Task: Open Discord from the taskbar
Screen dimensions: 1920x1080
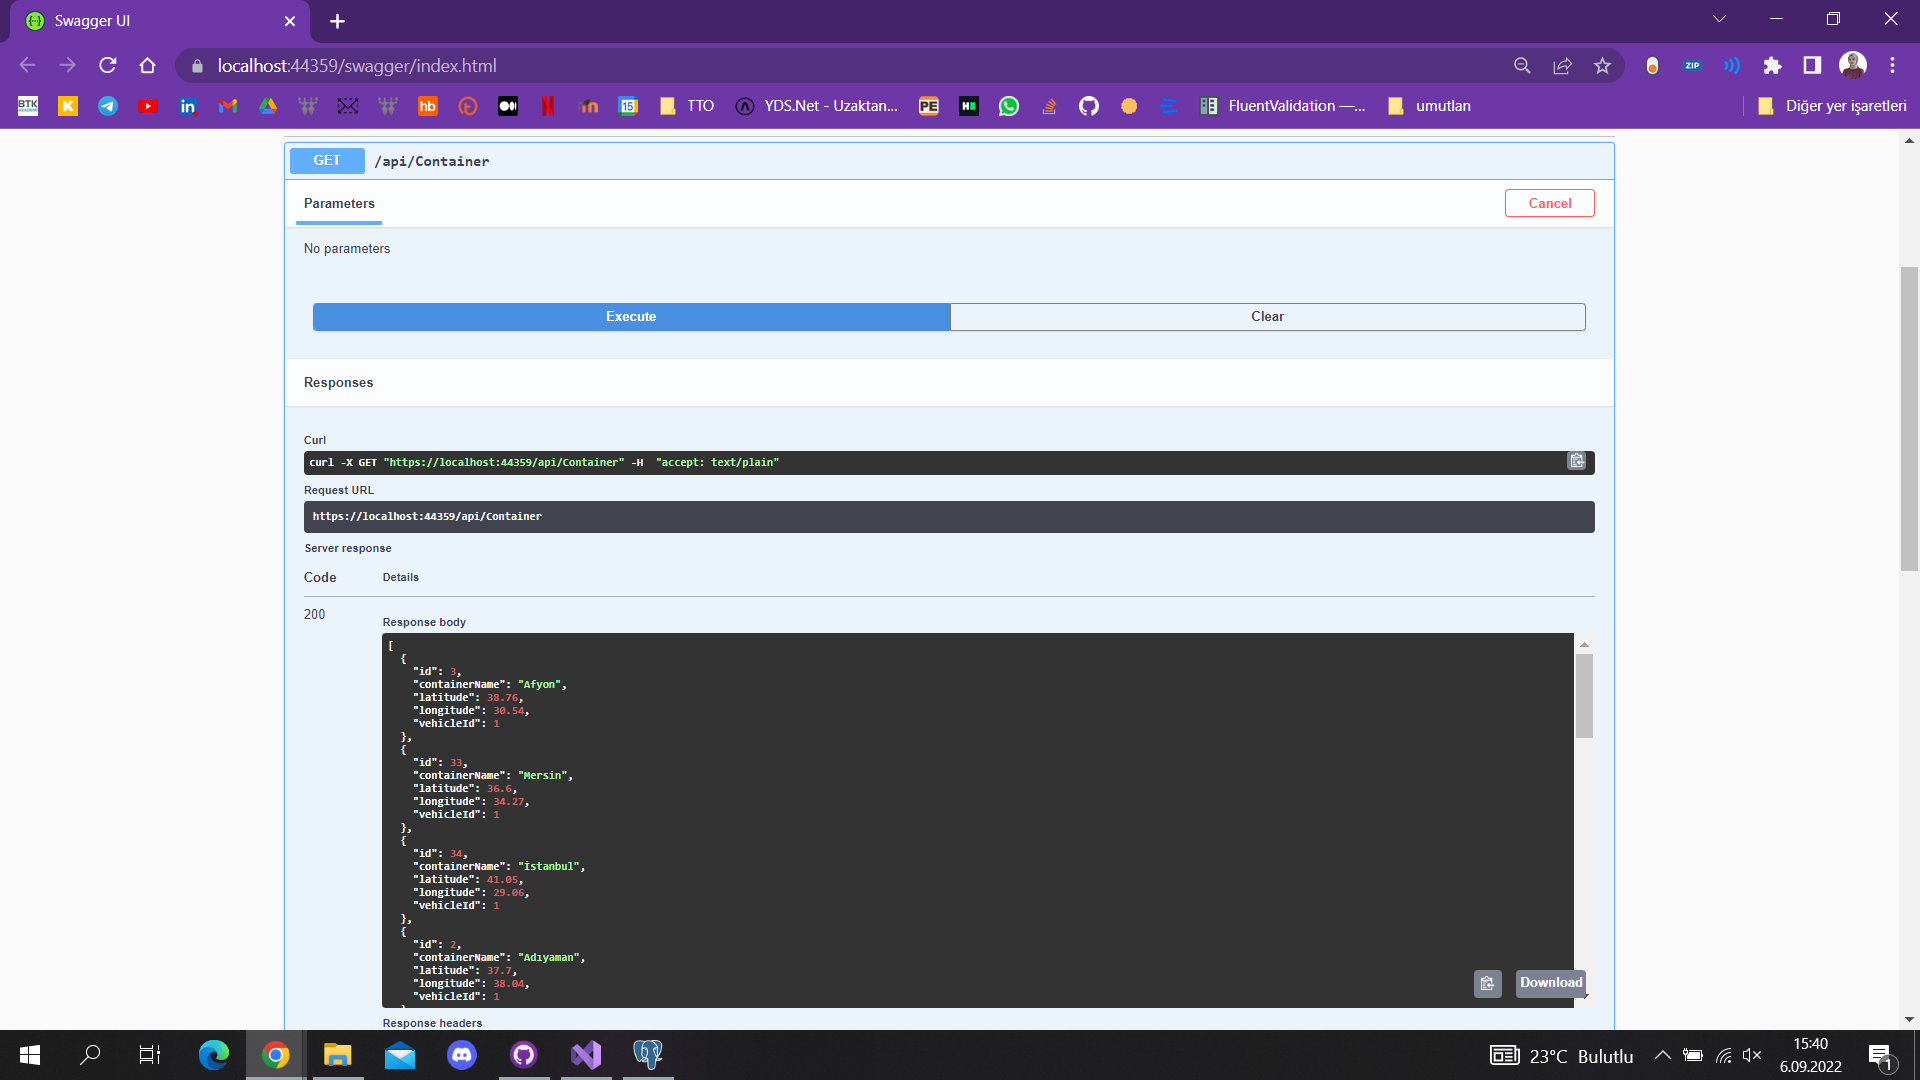Action: [461, 1055]
